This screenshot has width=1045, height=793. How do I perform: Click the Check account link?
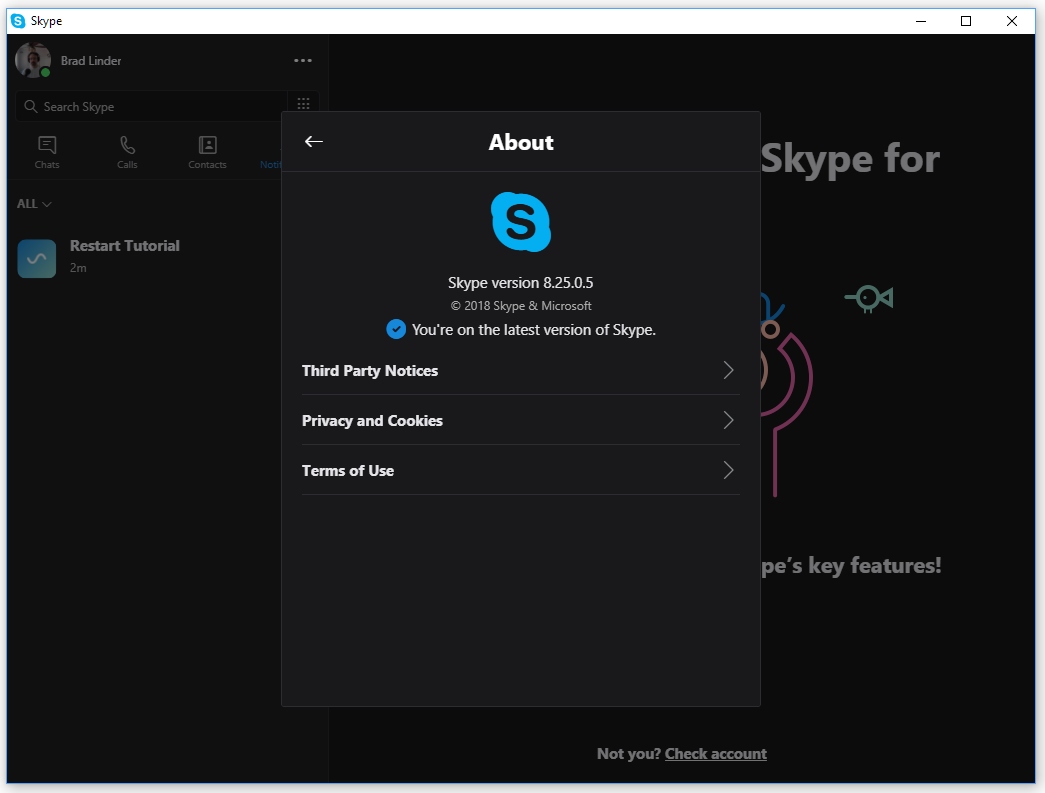click(716, 754)
